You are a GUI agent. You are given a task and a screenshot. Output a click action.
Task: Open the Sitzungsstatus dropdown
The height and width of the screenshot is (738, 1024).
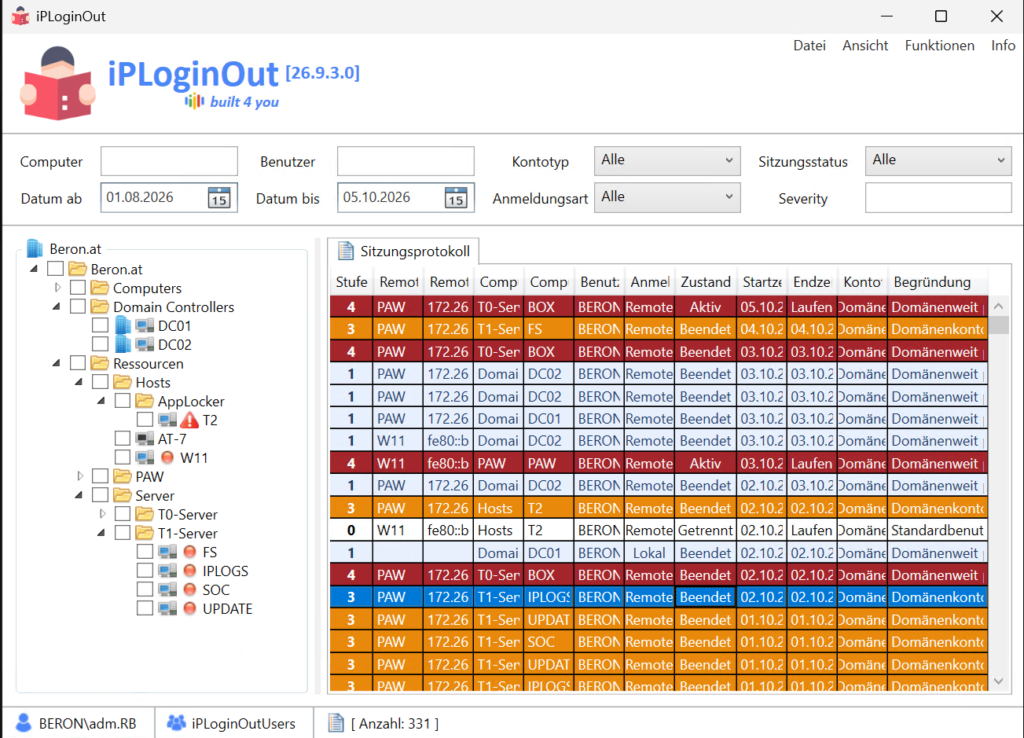[x=938, y=161]
